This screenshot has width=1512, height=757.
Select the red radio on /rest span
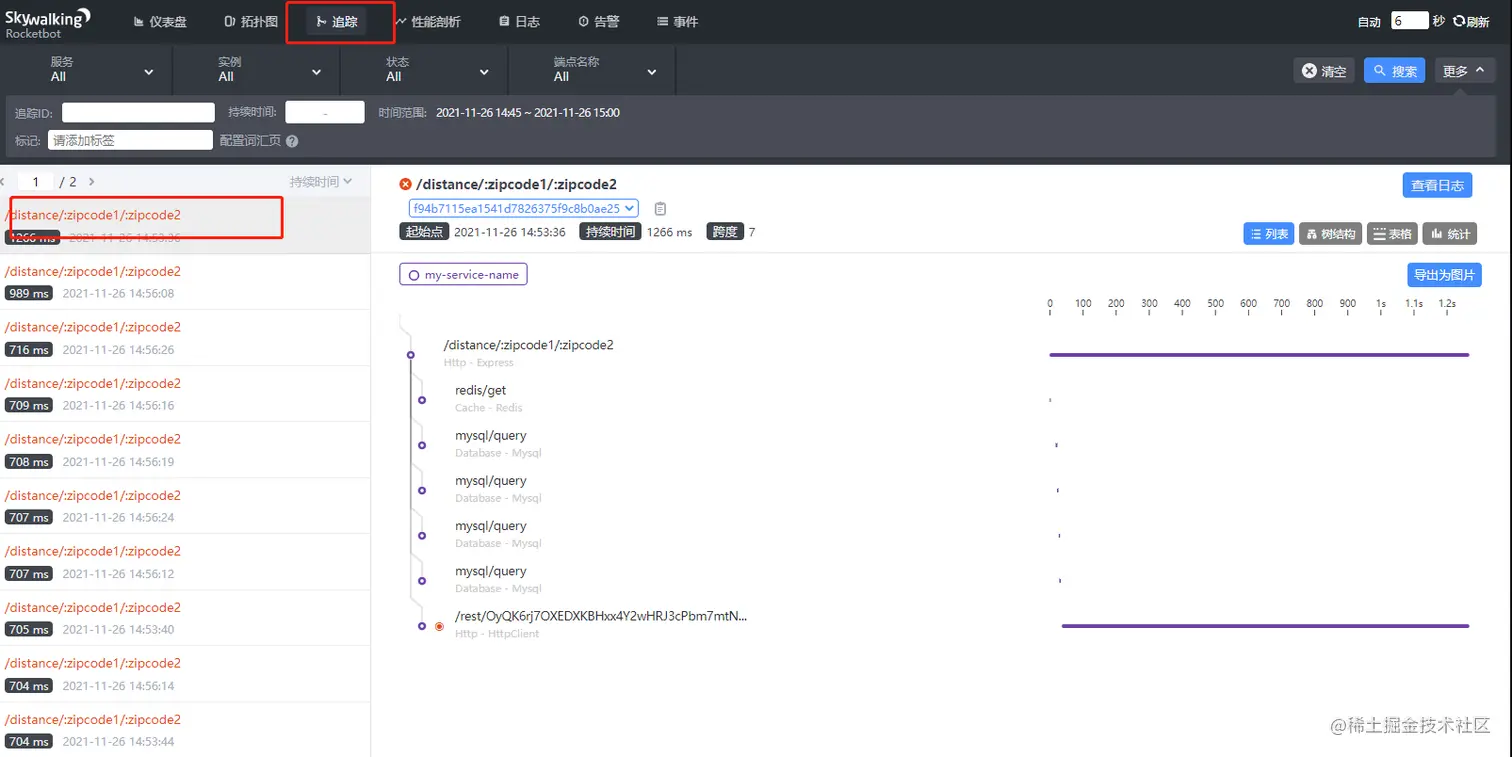pyautogui.click(x=438, y=626)
